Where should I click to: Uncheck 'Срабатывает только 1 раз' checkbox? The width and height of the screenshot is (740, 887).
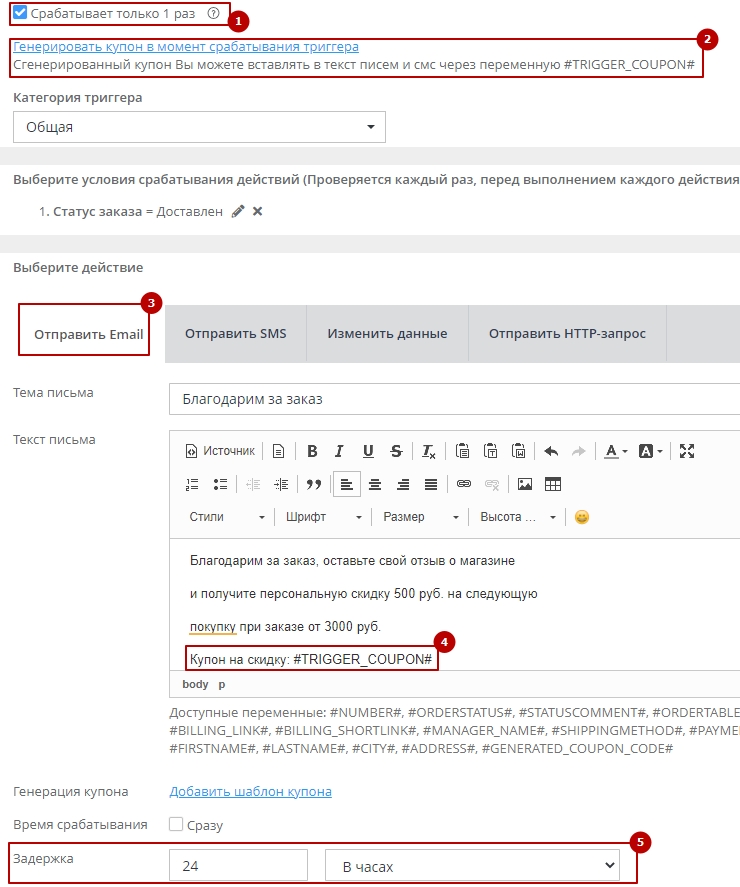point(20,14)
